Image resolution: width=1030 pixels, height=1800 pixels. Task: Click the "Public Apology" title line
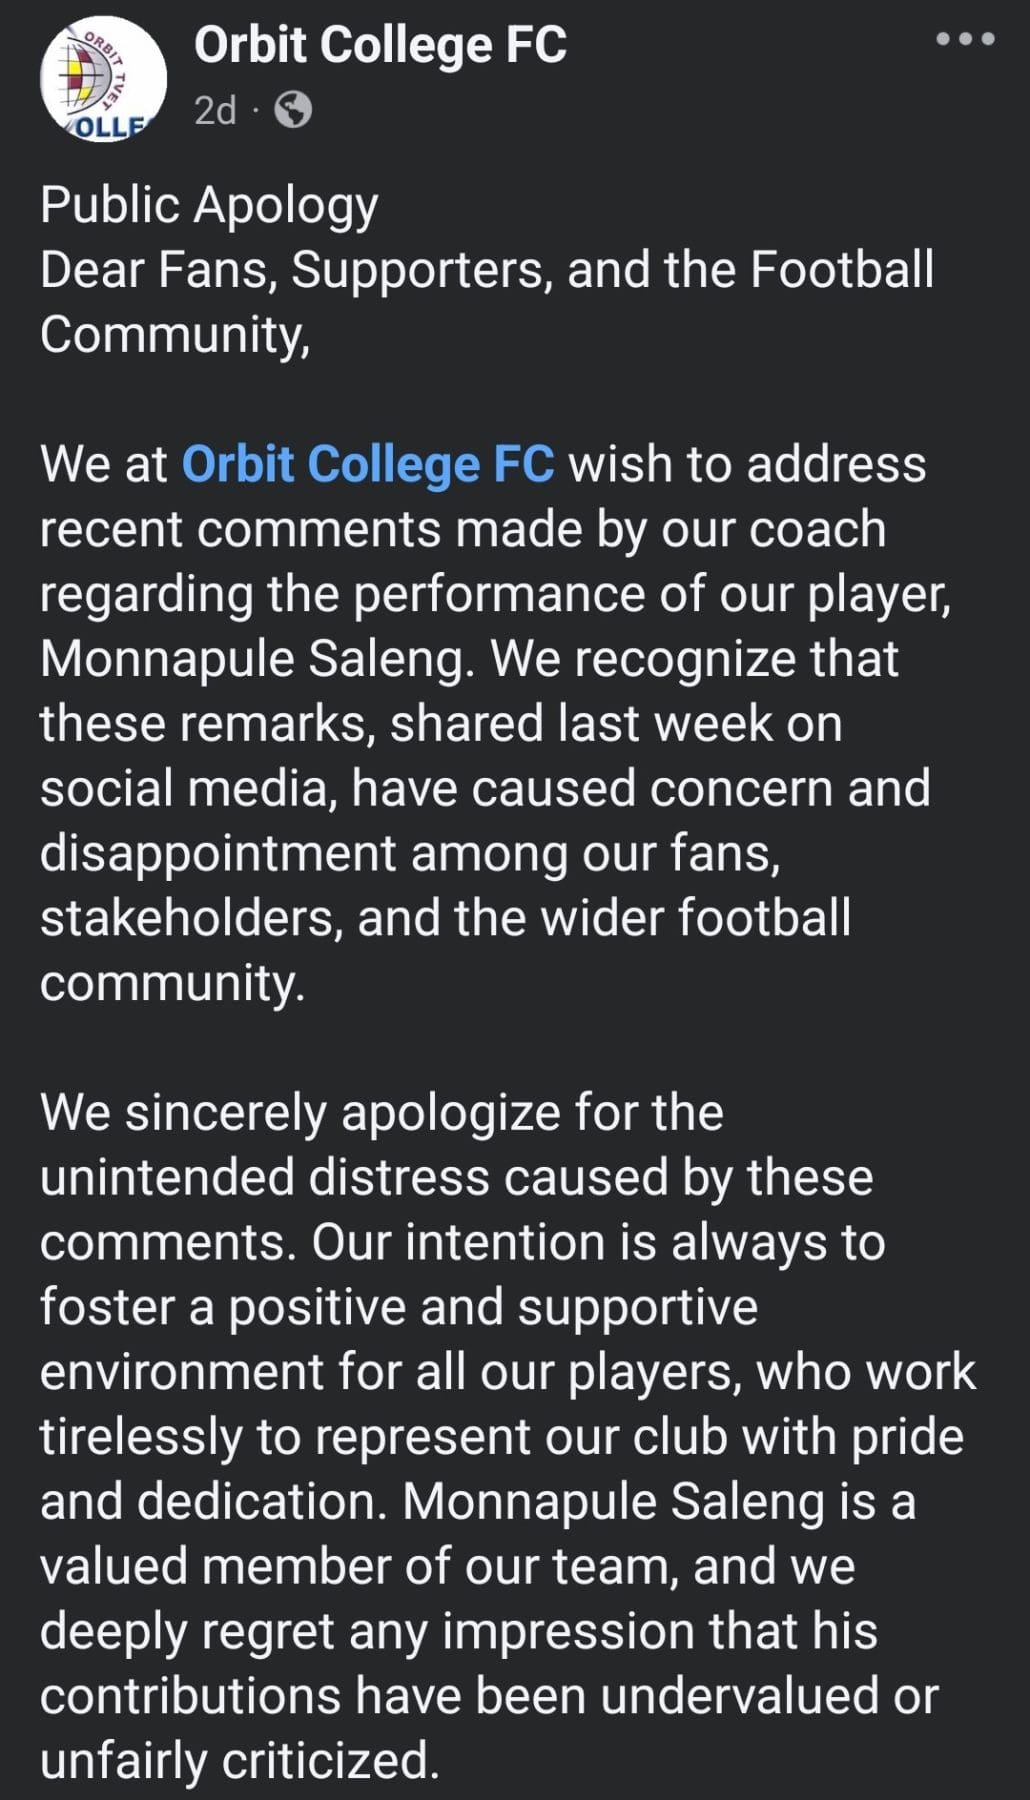(209, 205)
